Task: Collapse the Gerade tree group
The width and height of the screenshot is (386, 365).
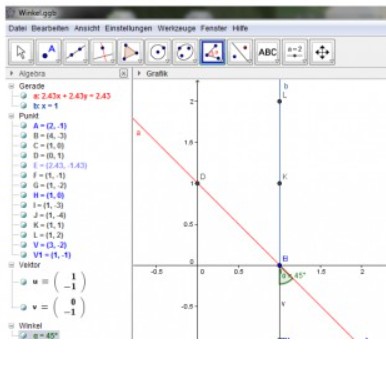Action: pyautogui.click(x=12, y=86)
